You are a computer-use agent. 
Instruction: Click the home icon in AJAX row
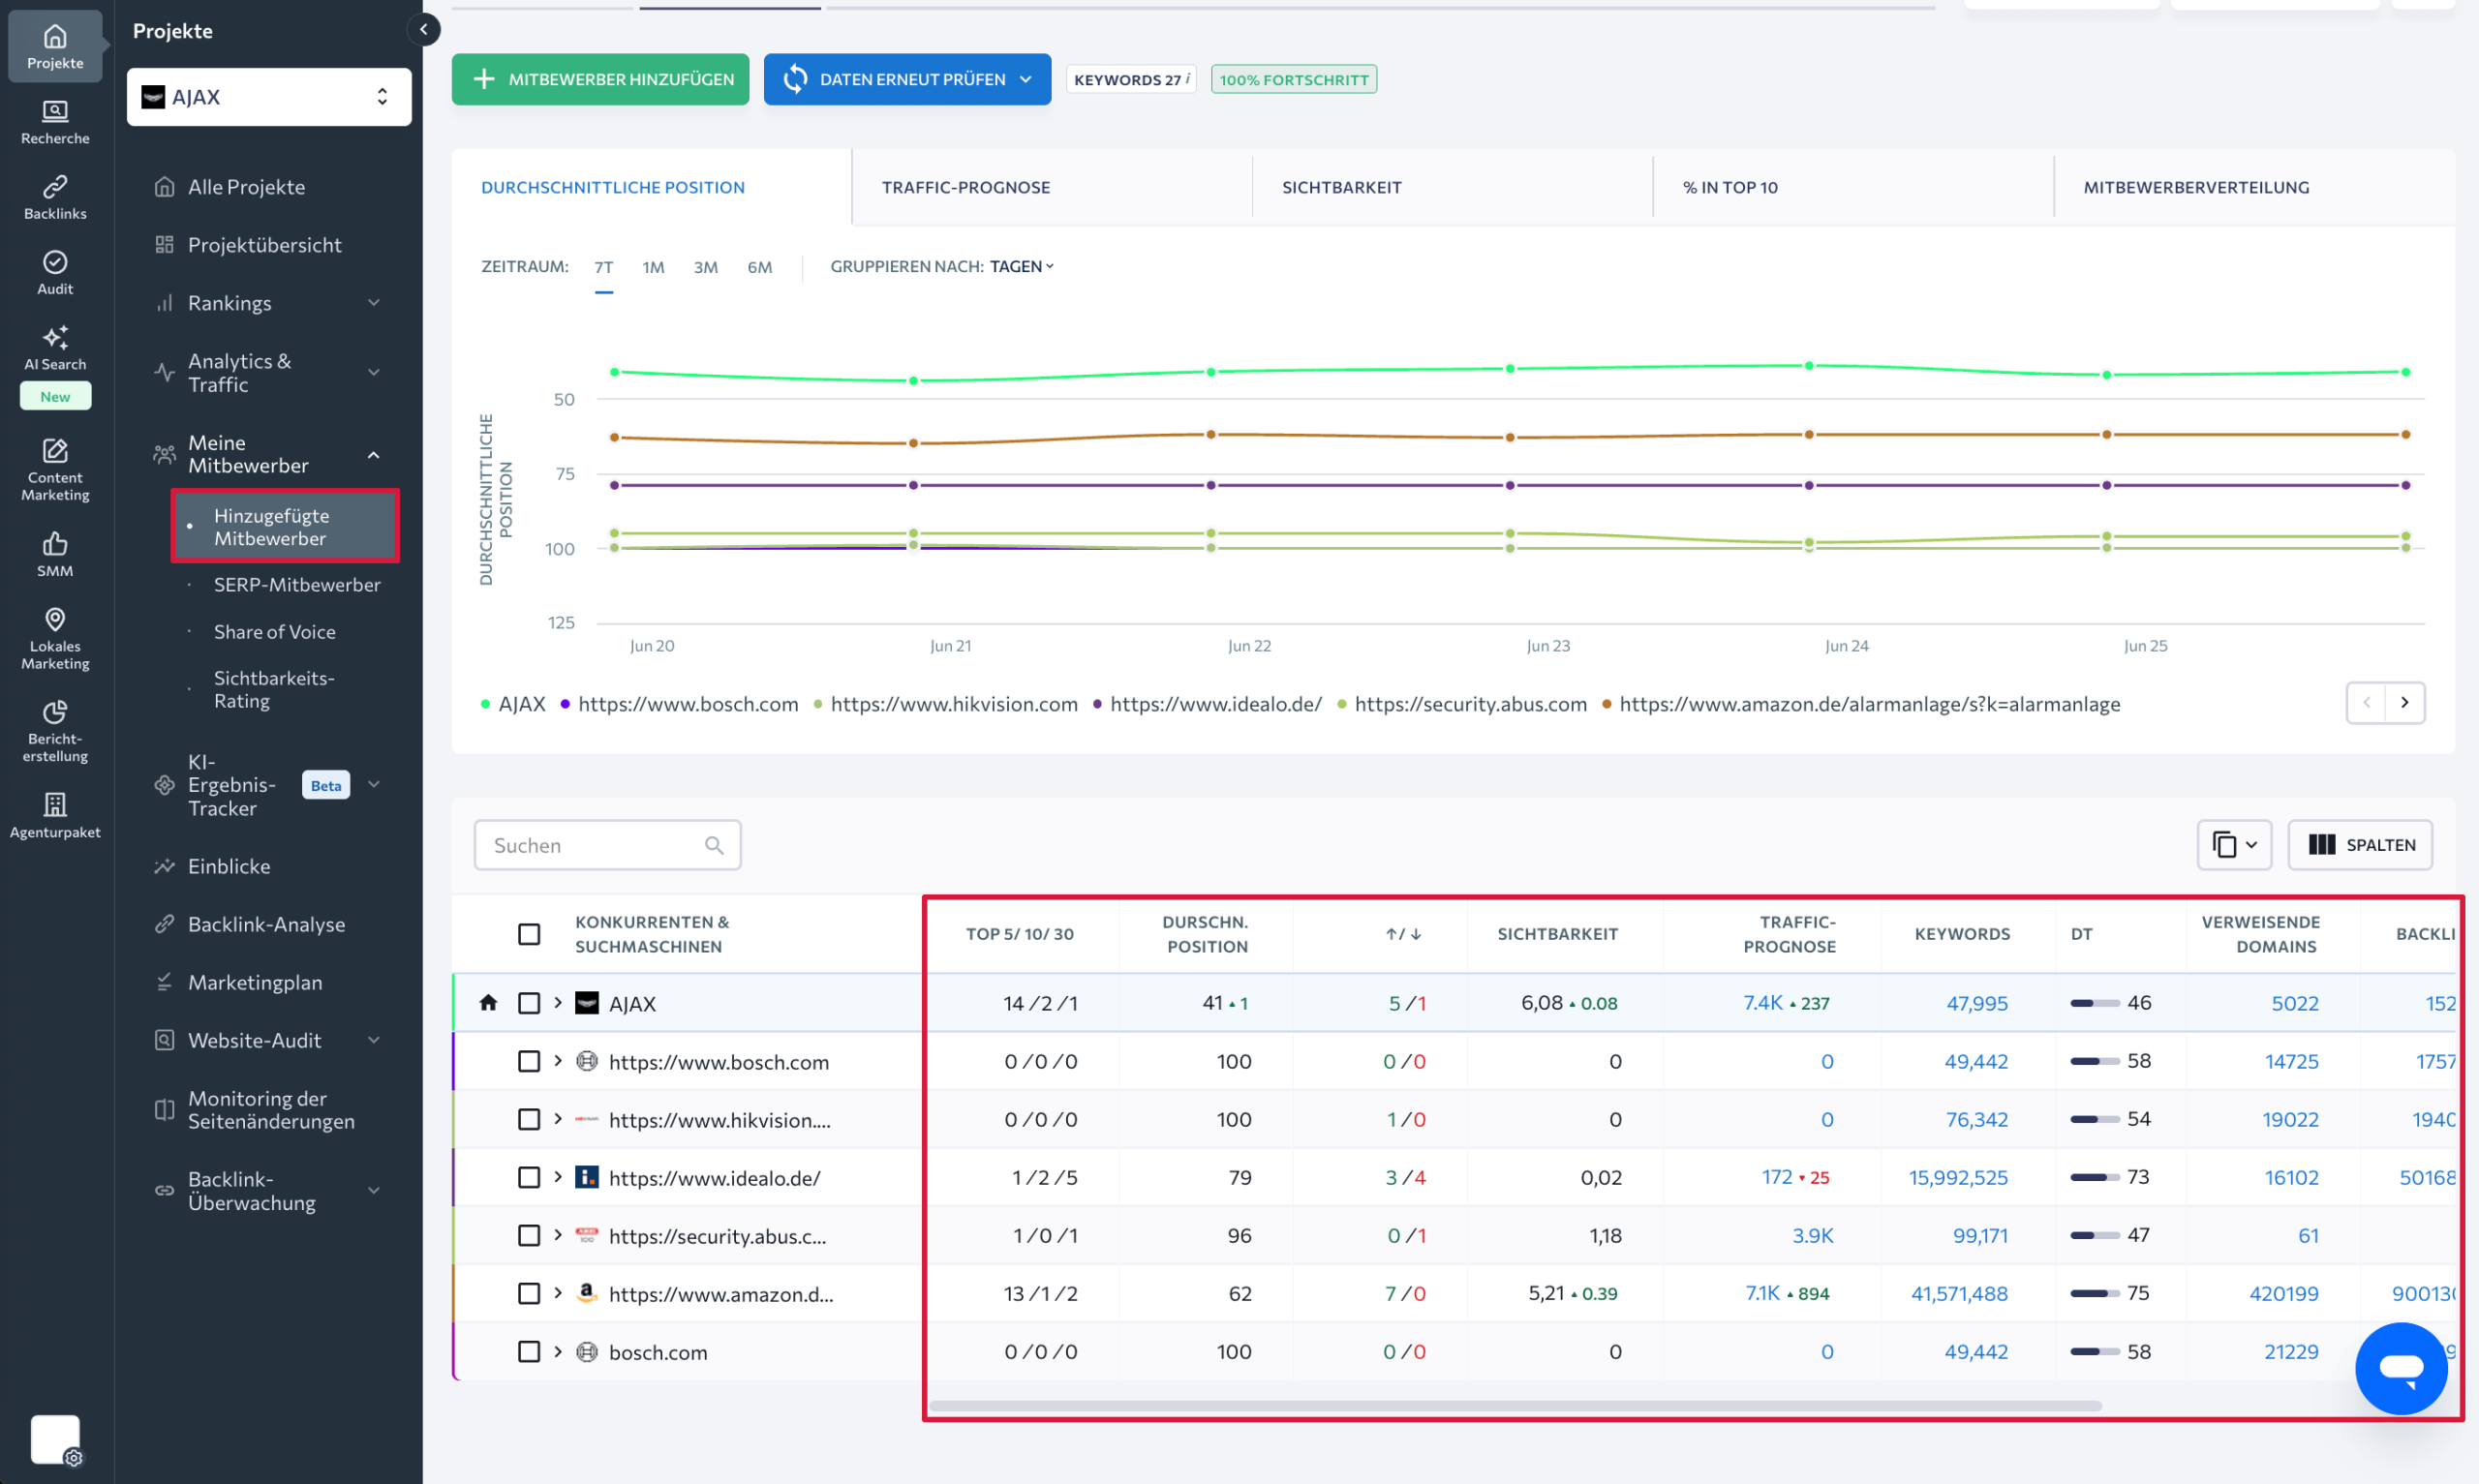click(x=488, y=1002)
